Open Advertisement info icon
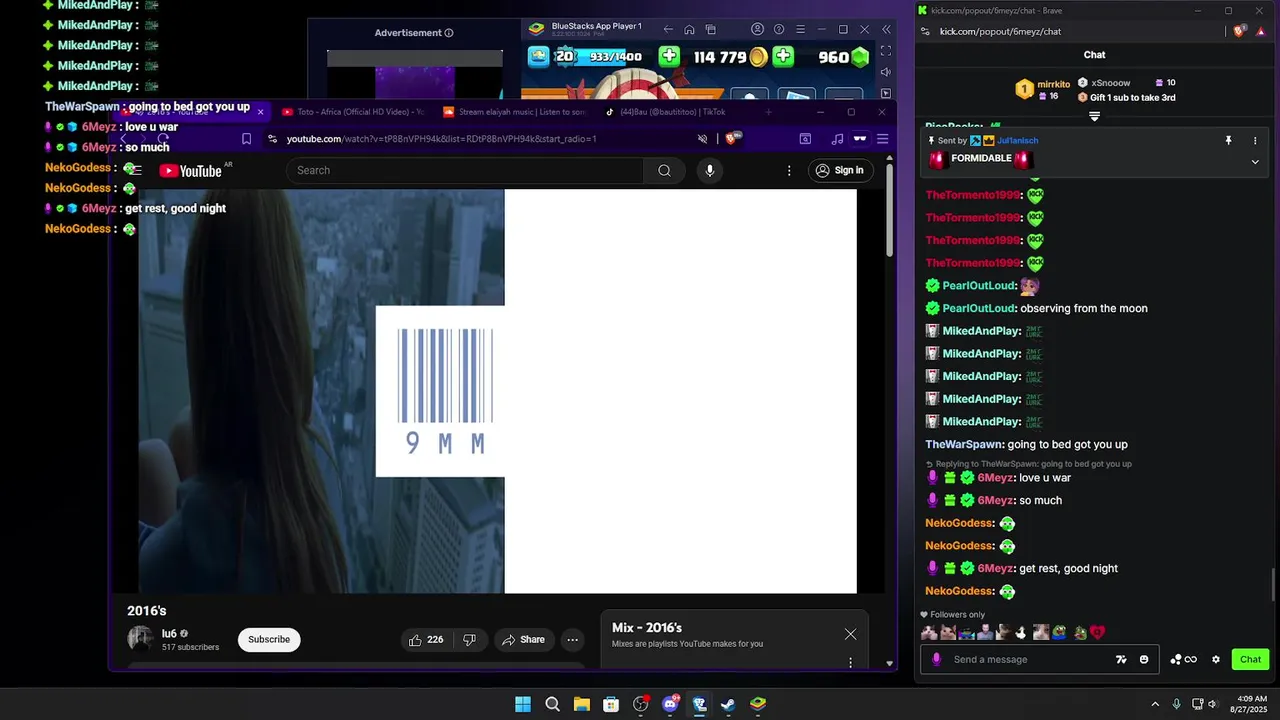1280x720 pixels. click(449, 33)
